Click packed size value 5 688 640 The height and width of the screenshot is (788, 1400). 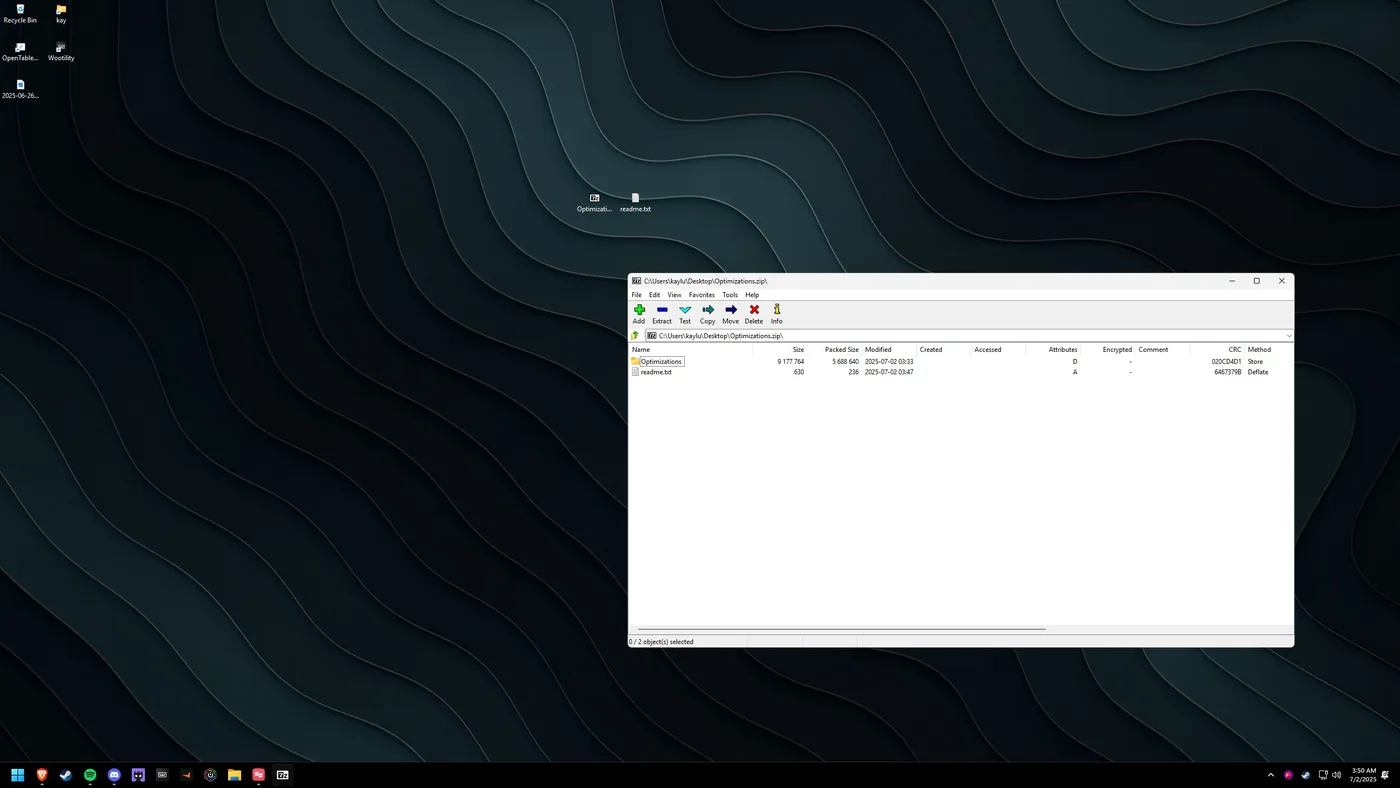tap(845, 361)
